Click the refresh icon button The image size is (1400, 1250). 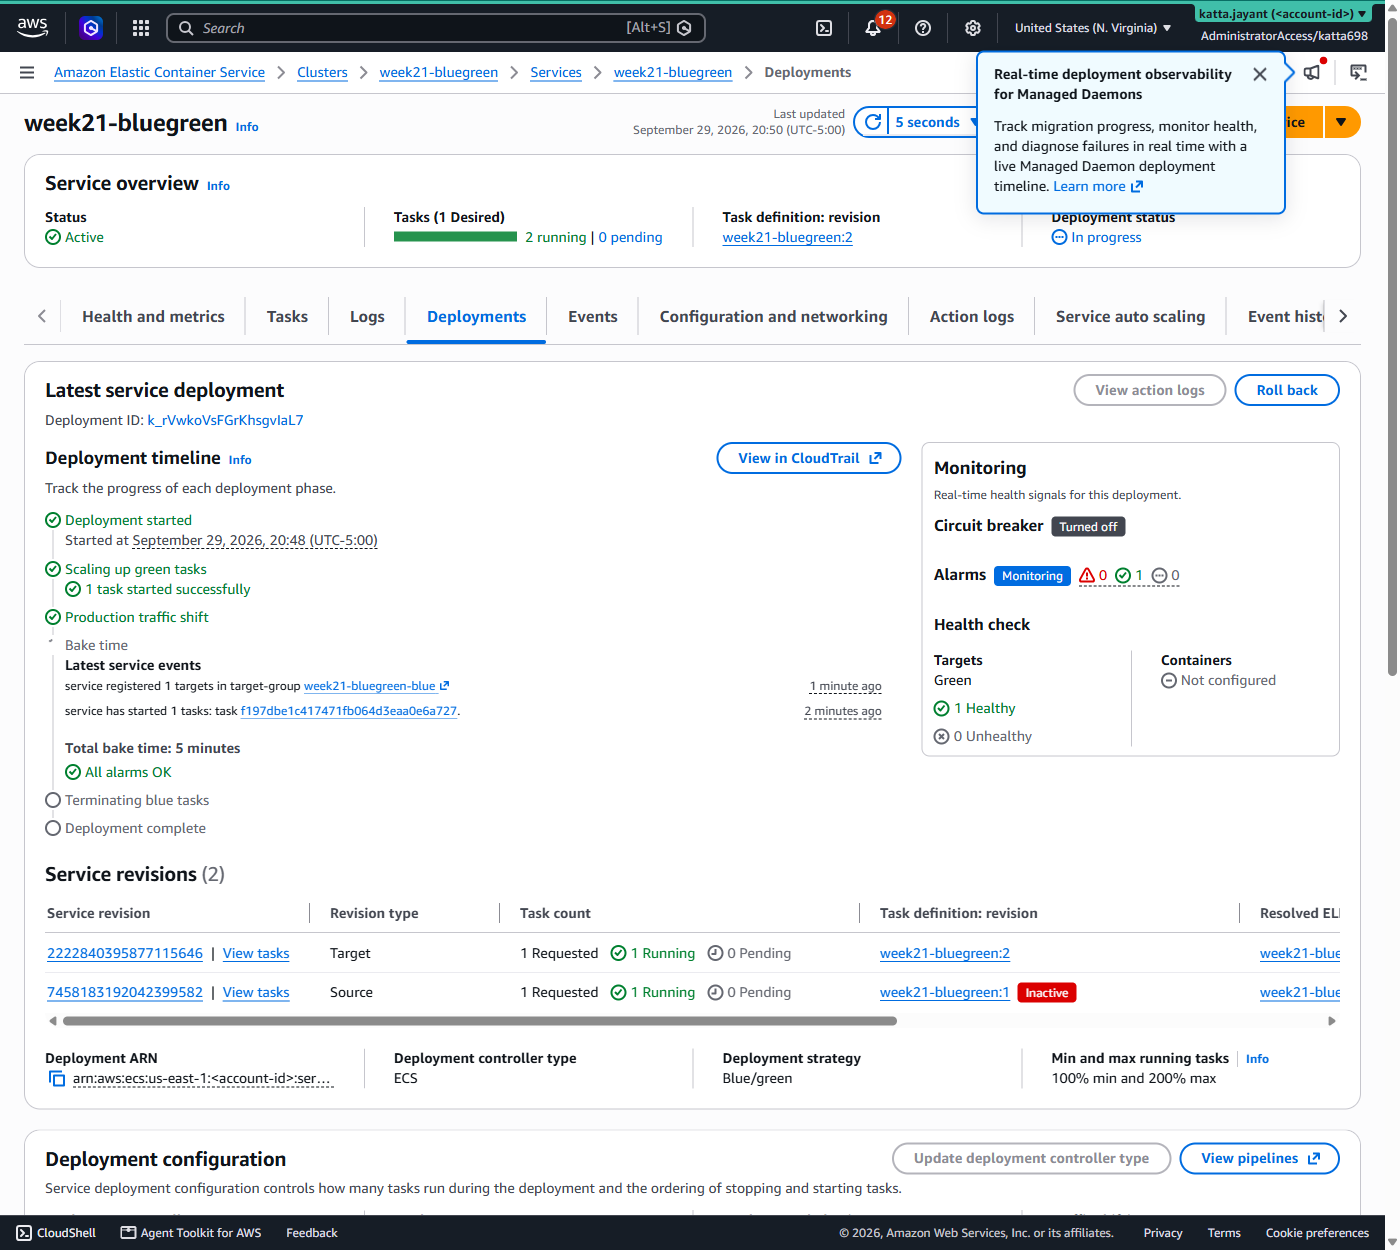(873, 122)
